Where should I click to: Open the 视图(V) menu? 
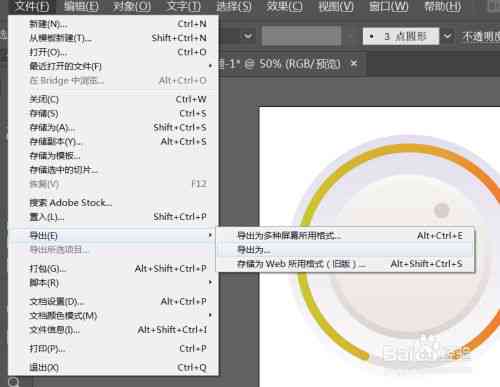pyautogui.click(x=336, y=6)
